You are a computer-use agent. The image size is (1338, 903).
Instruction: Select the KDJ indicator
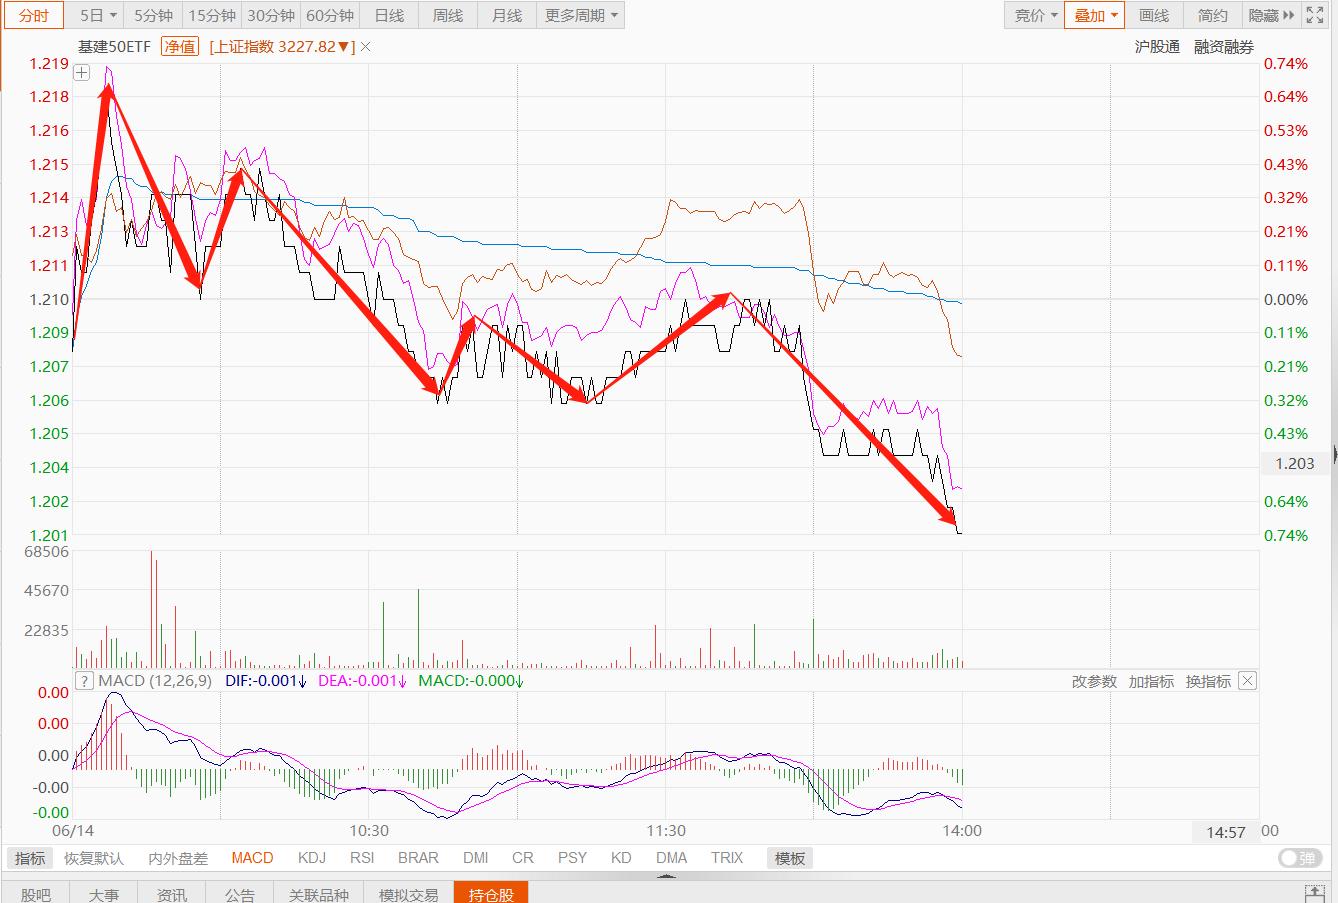(312, 858)
